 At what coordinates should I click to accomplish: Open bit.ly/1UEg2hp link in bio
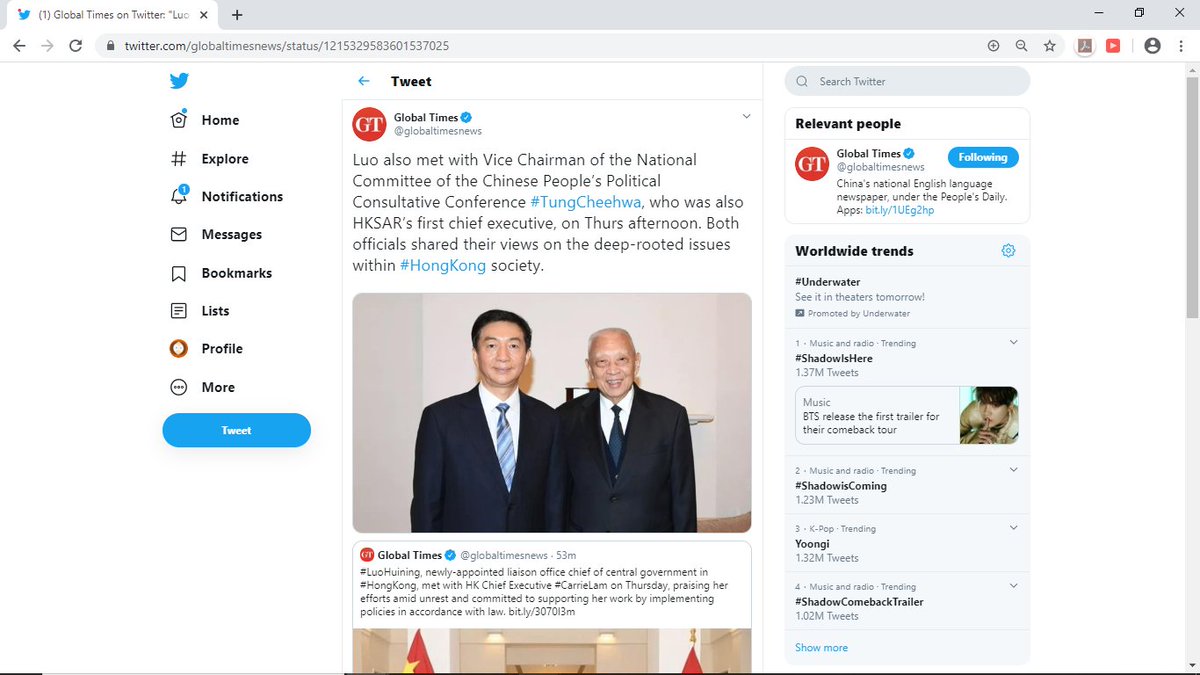pos(900,210)
